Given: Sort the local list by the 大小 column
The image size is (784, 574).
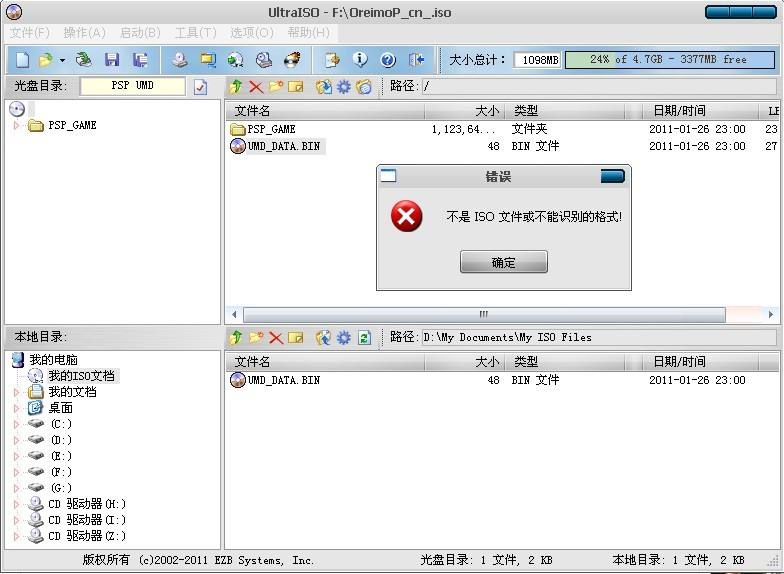Looking at the screenshot, I should [x=465, y=362].
